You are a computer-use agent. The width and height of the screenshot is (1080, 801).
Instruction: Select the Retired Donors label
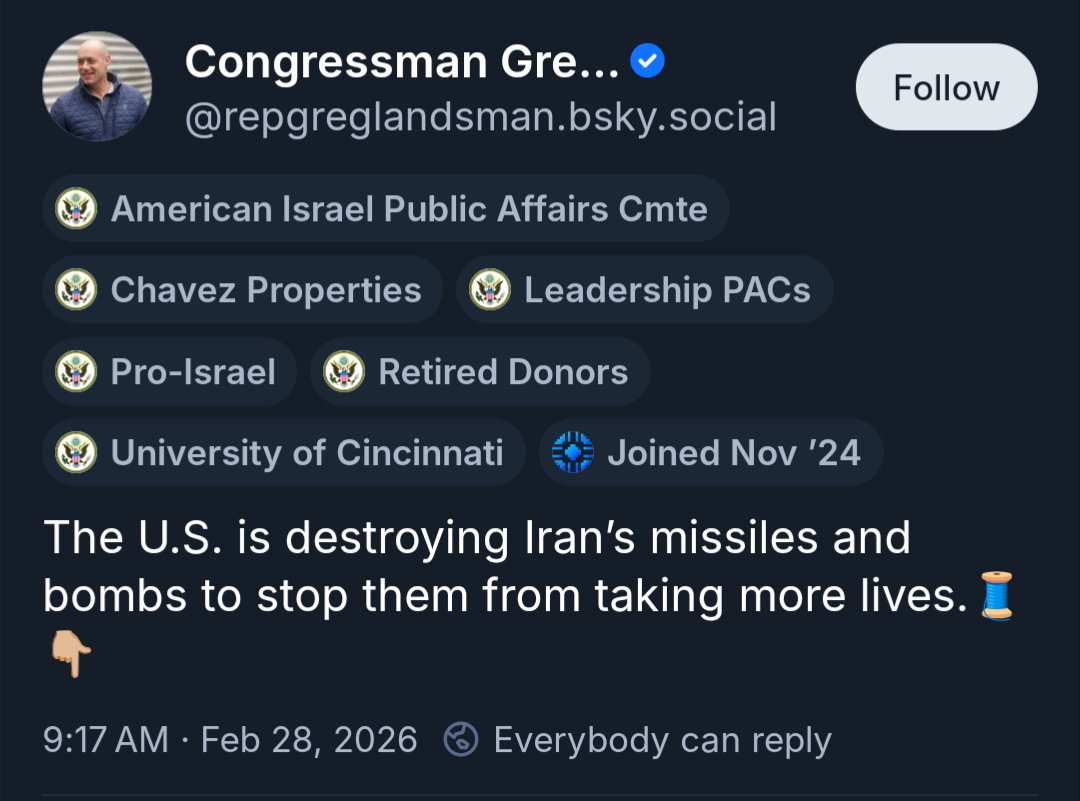pos(503,372)
